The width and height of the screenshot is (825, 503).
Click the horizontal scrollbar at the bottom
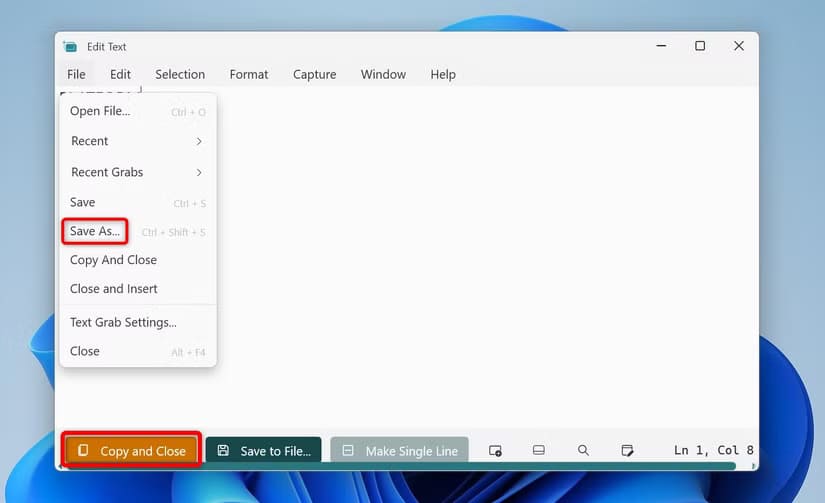click(x=400, y=466)
